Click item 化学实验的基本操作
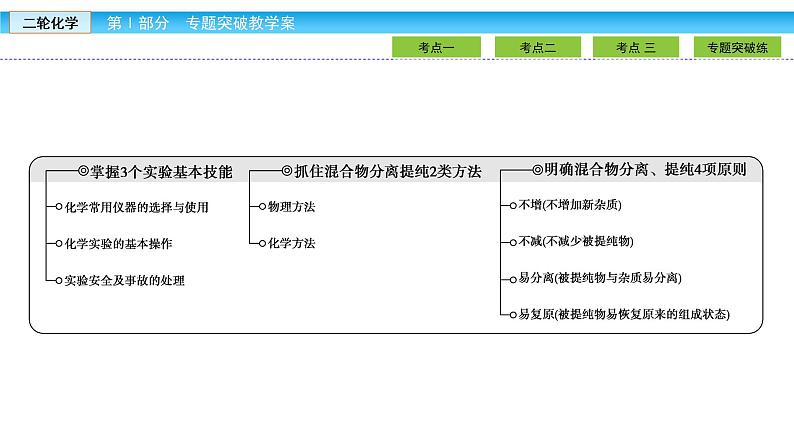 118,244
